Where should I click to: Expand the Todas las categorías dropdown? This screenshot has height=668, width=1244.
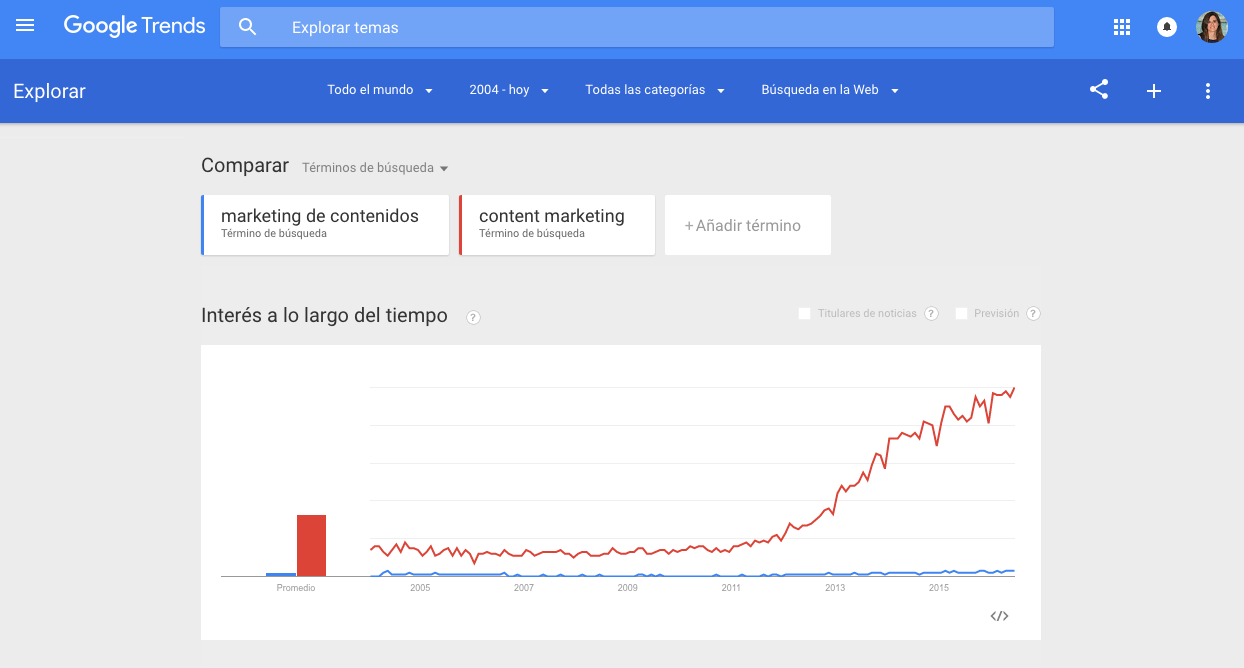[x=655, y=90]
